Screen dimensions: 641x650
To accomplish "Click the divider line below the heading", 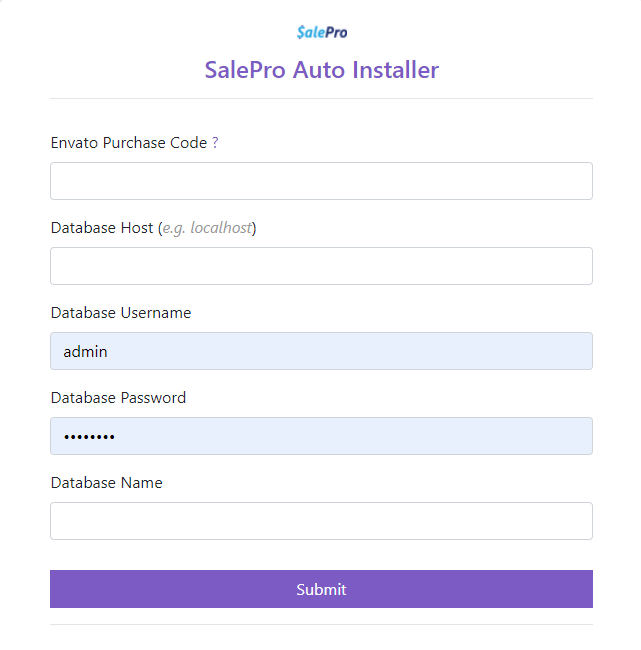I will point(321,99).
